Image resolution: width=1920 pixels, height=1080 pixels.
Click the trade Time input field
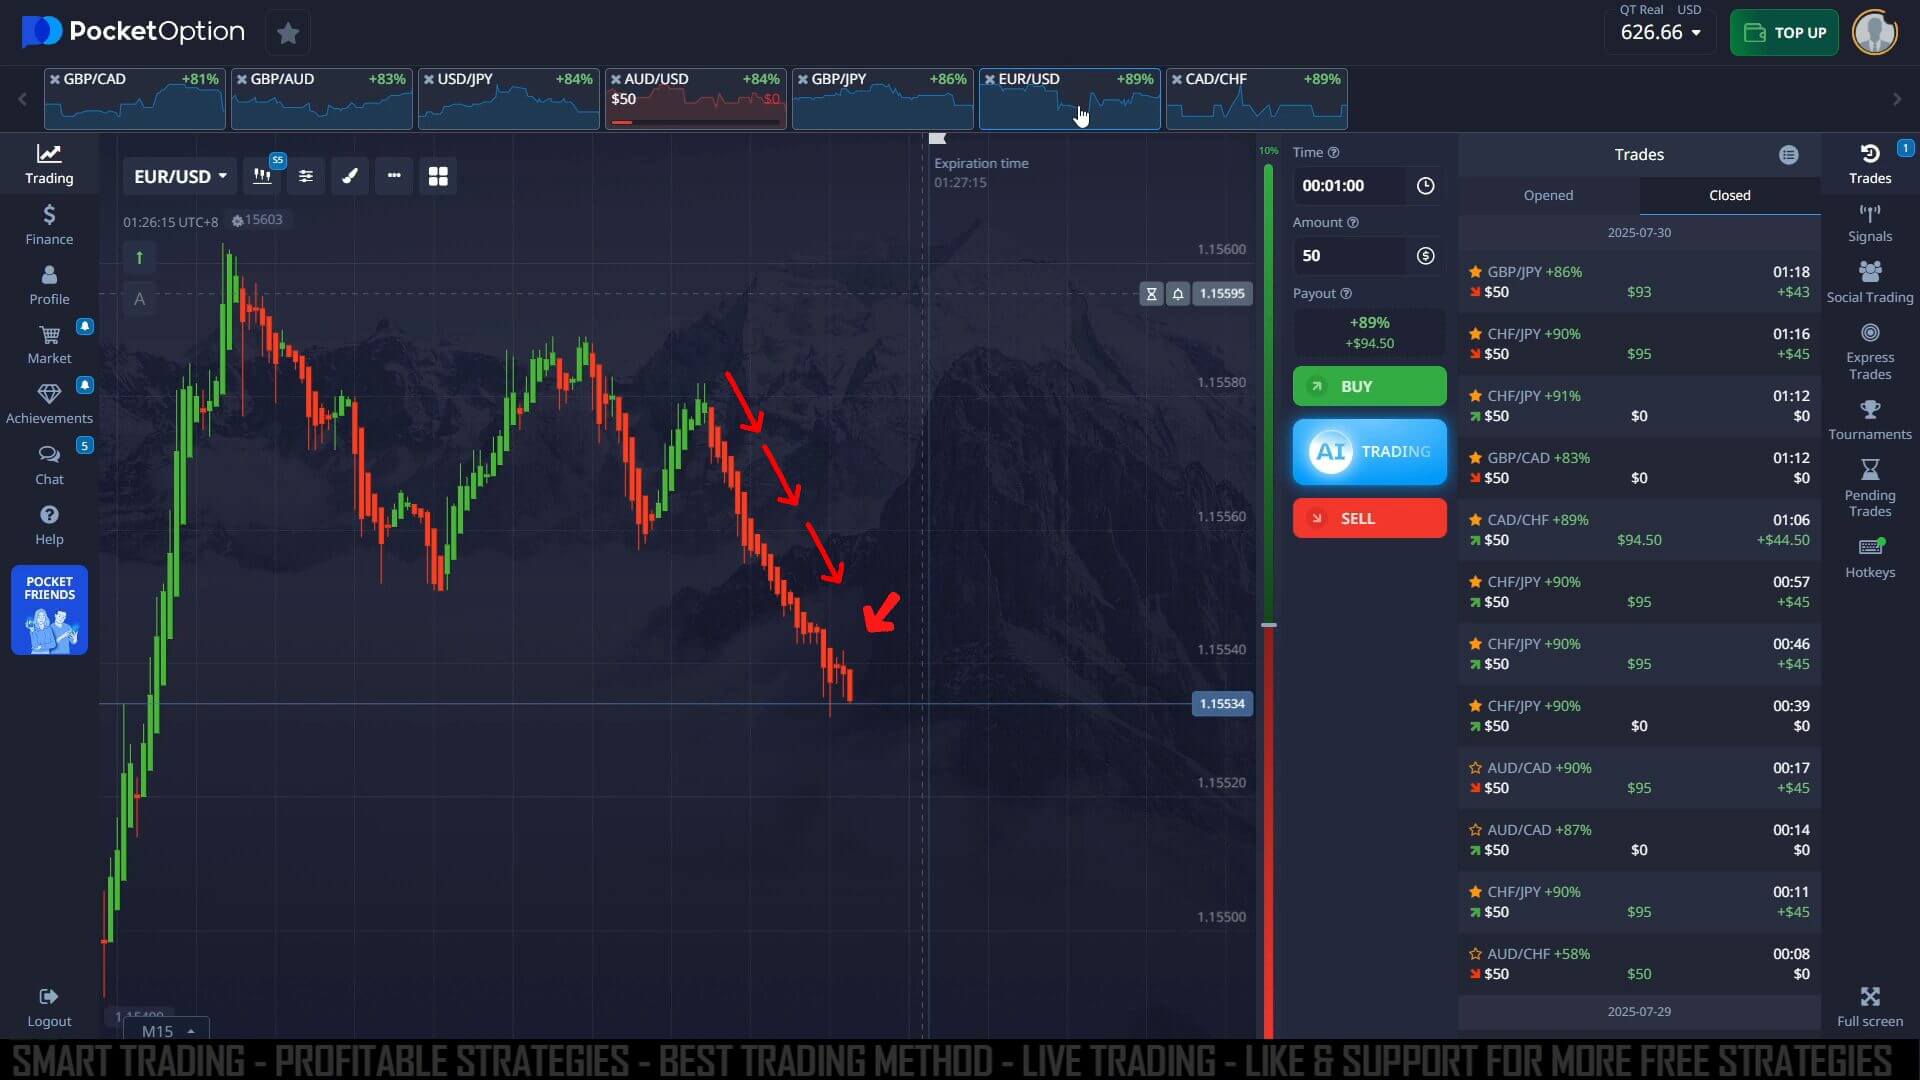pos(1349,186)
